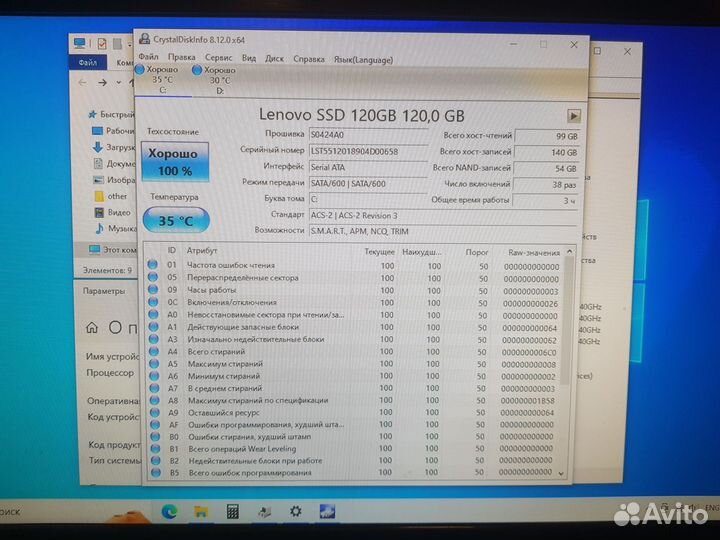Viewport: 720px width, 540px height.
Task: Open Settings gear from the taskbar
Action: coord(295,511)
